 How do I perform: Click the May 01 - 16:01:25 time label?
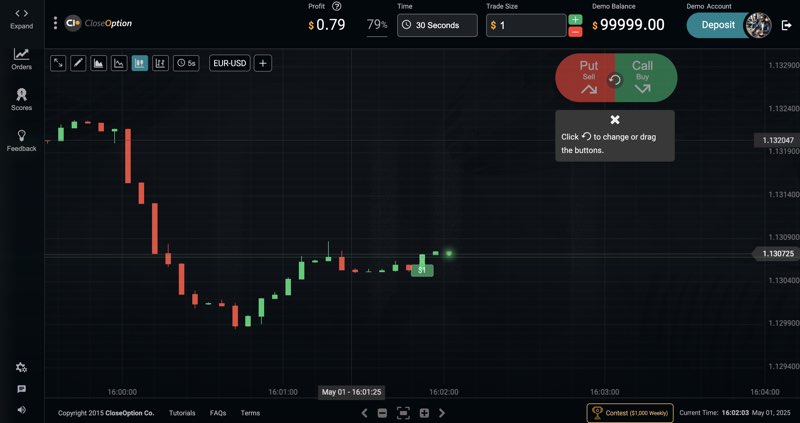352,392
